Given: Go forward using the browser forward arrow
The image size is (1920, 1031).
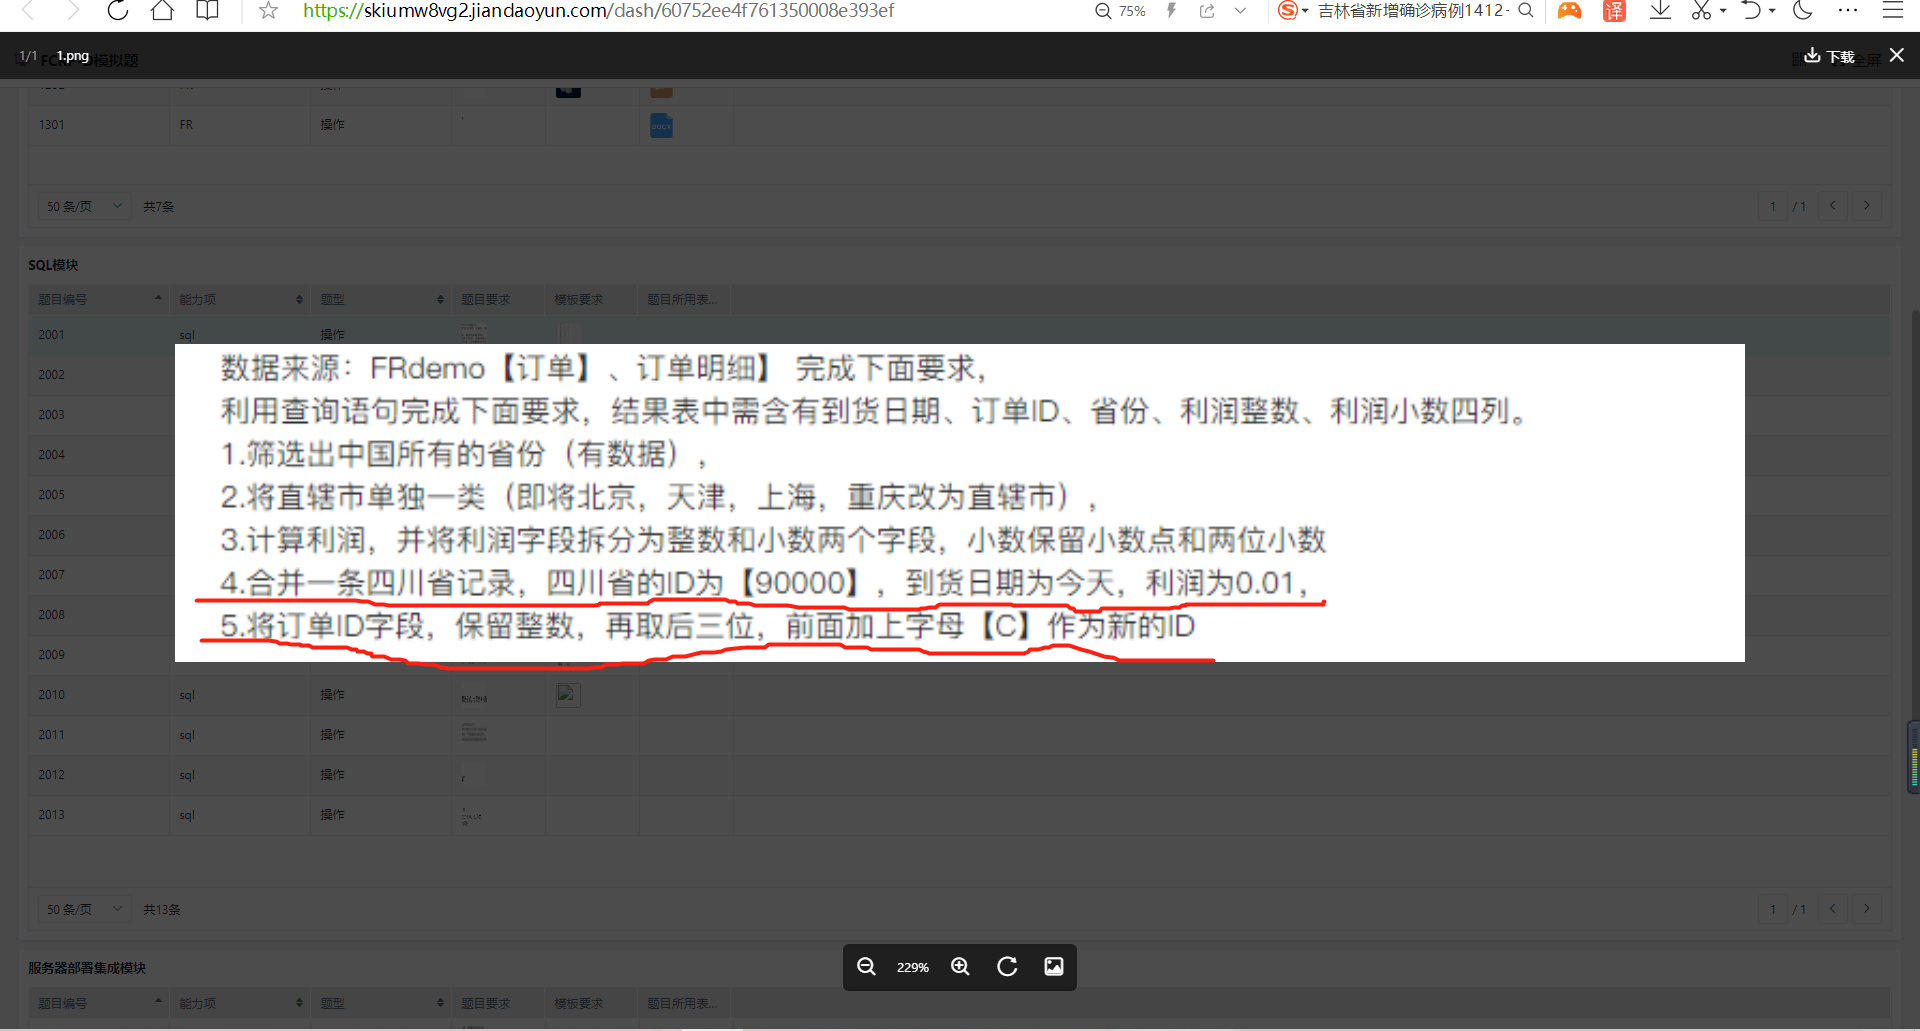Looking at the screenshot, I should [72, 10].
